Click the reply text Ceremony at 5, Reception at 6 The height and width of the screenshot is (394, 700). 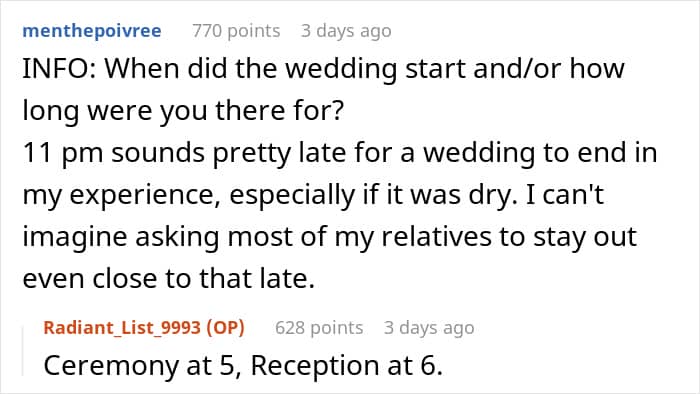243,365
